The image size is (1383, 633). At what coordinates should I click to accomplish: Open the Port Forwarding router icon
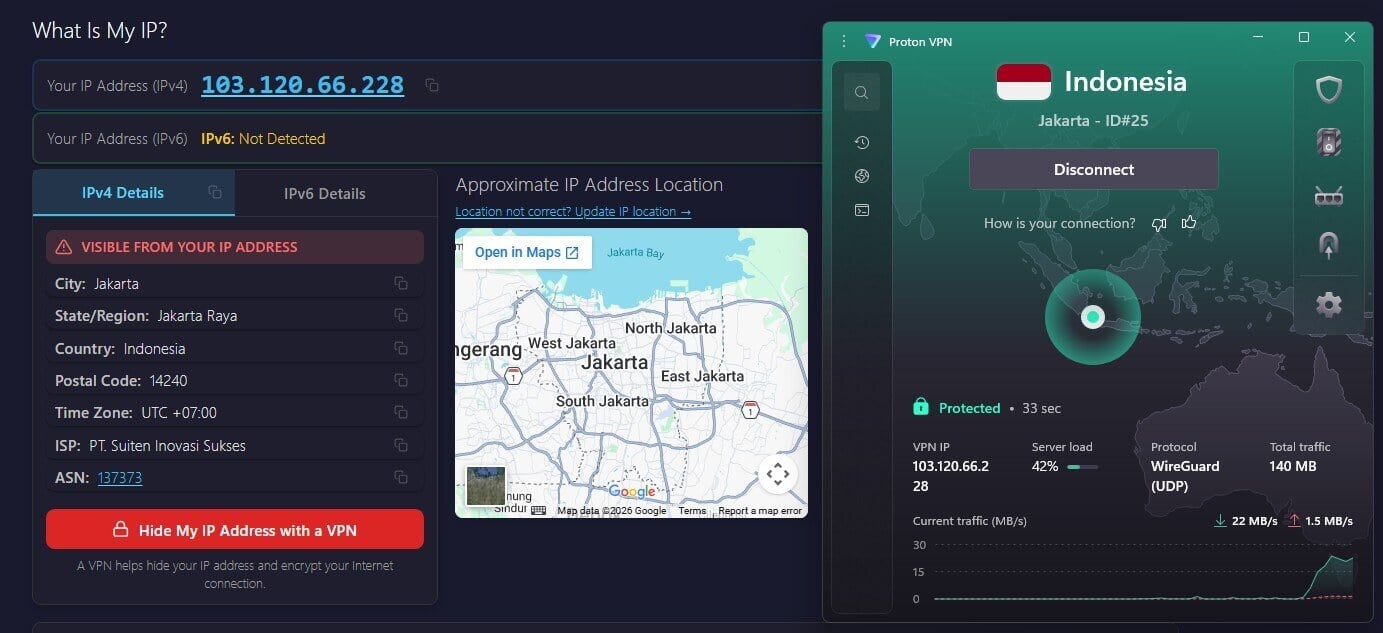pyautogui.click(x=1328, y=196)
